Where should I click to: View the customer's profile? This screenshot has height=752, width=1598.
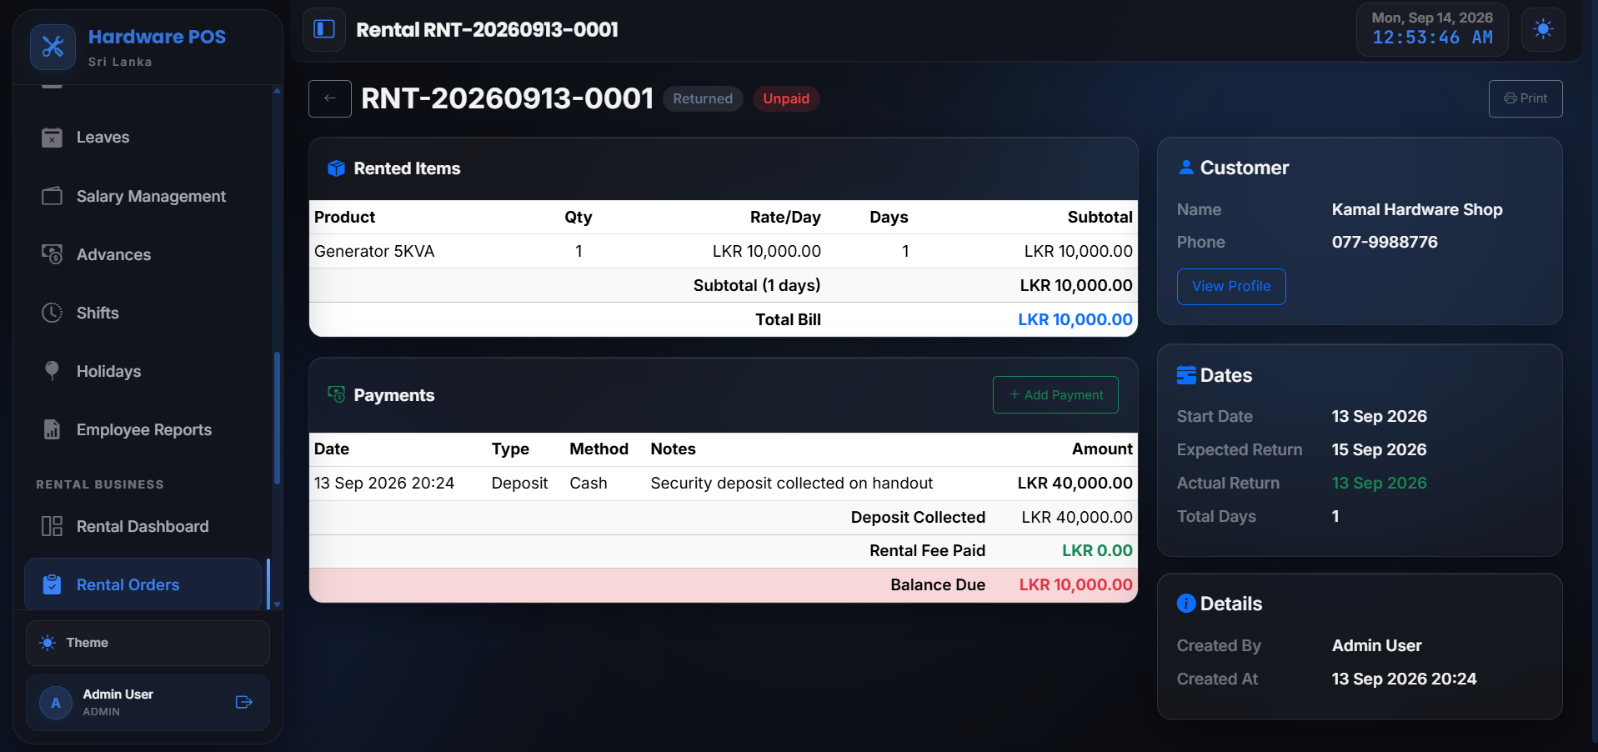(1231, 287)
